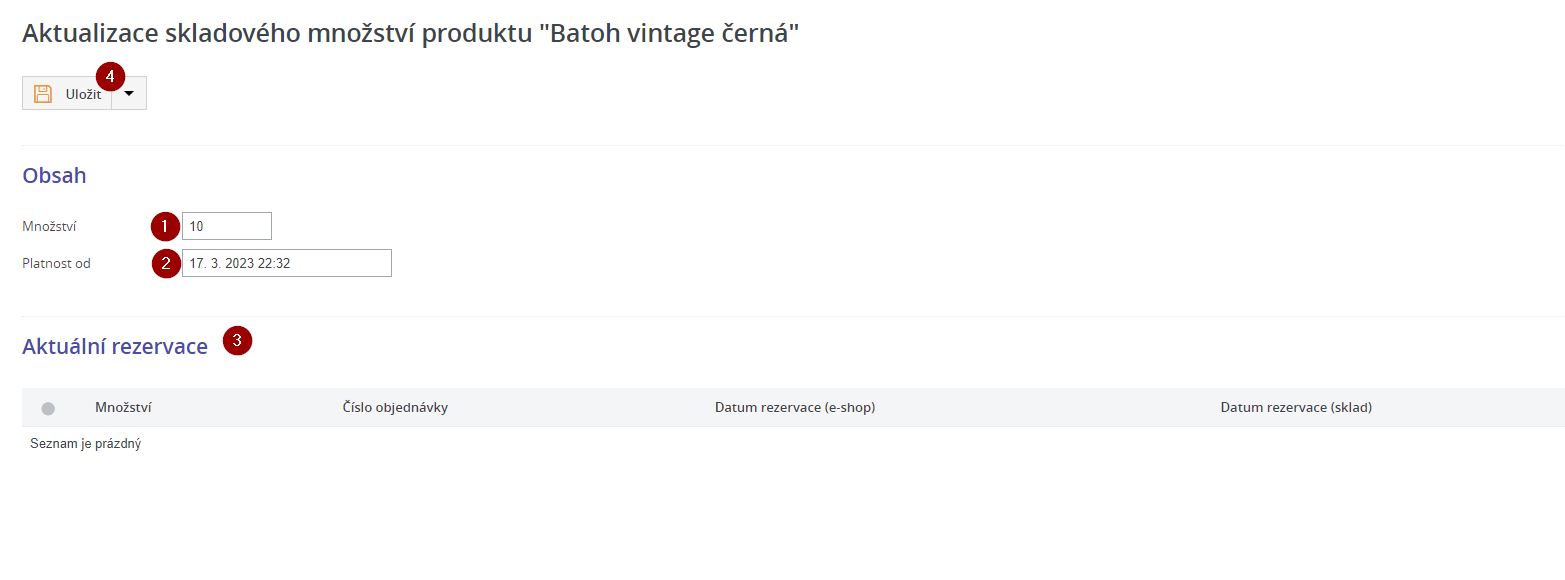
Task: Expand the dropdown arrow beside Uložit
Action: pyautogui.click(x=129, y=94)
